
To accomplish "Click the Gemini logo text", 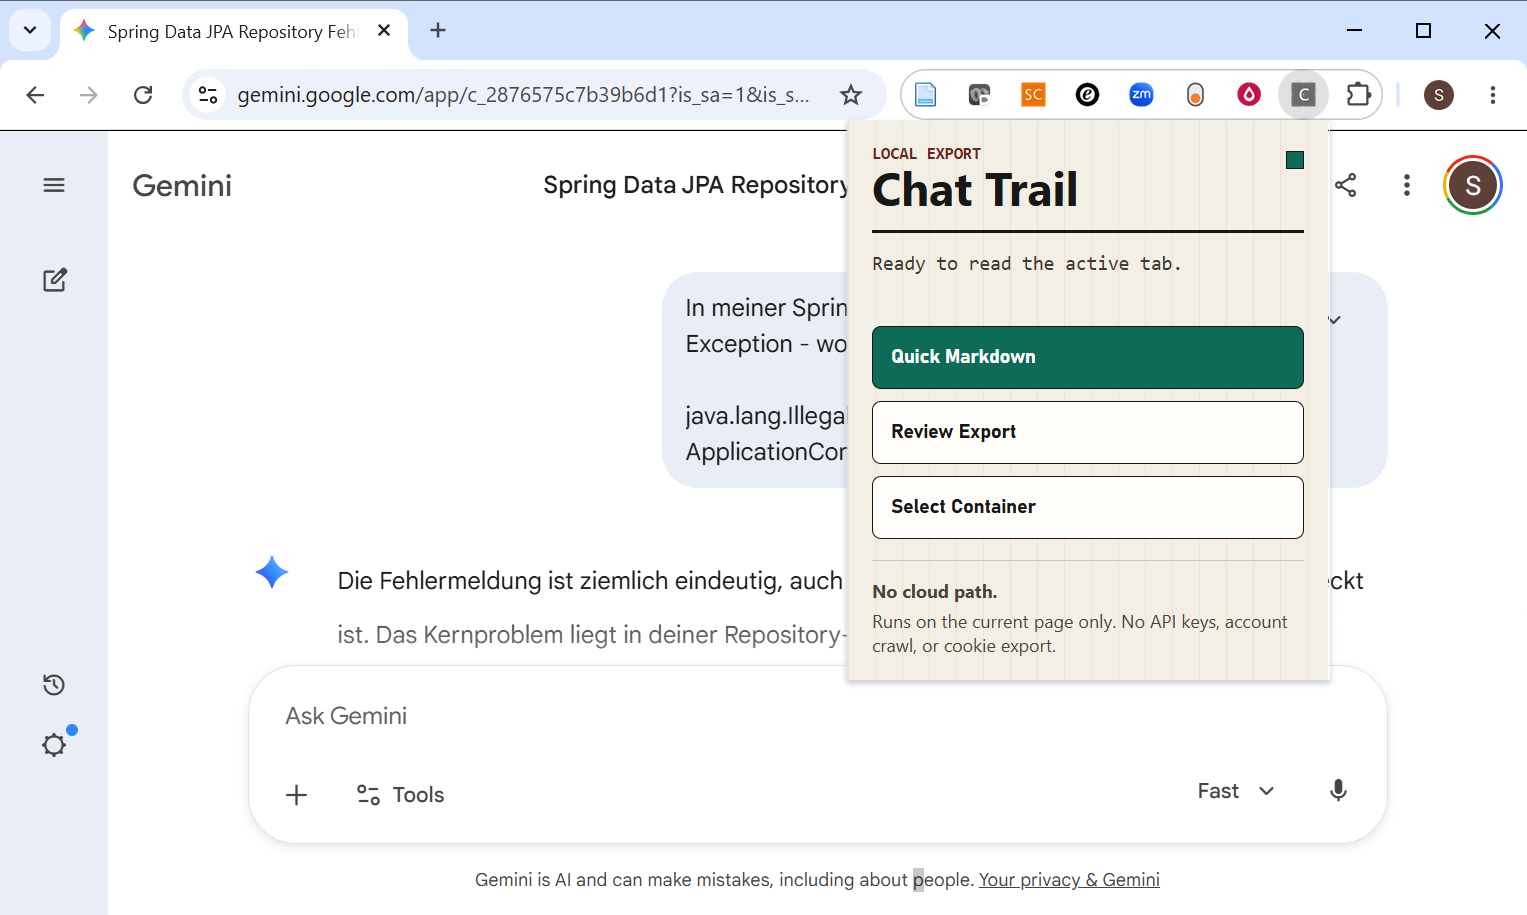I will (182, 186).
